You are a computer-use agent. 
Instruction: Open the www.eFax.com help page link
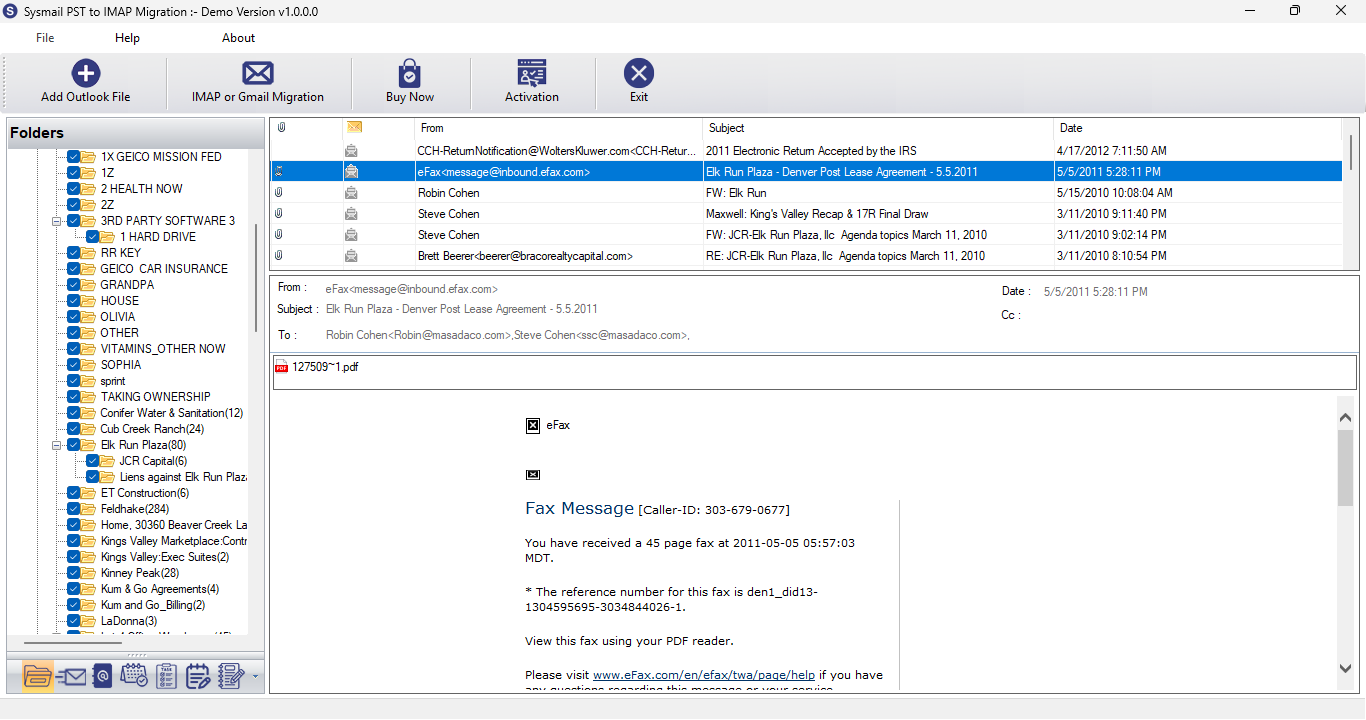(x=704, y=675)
